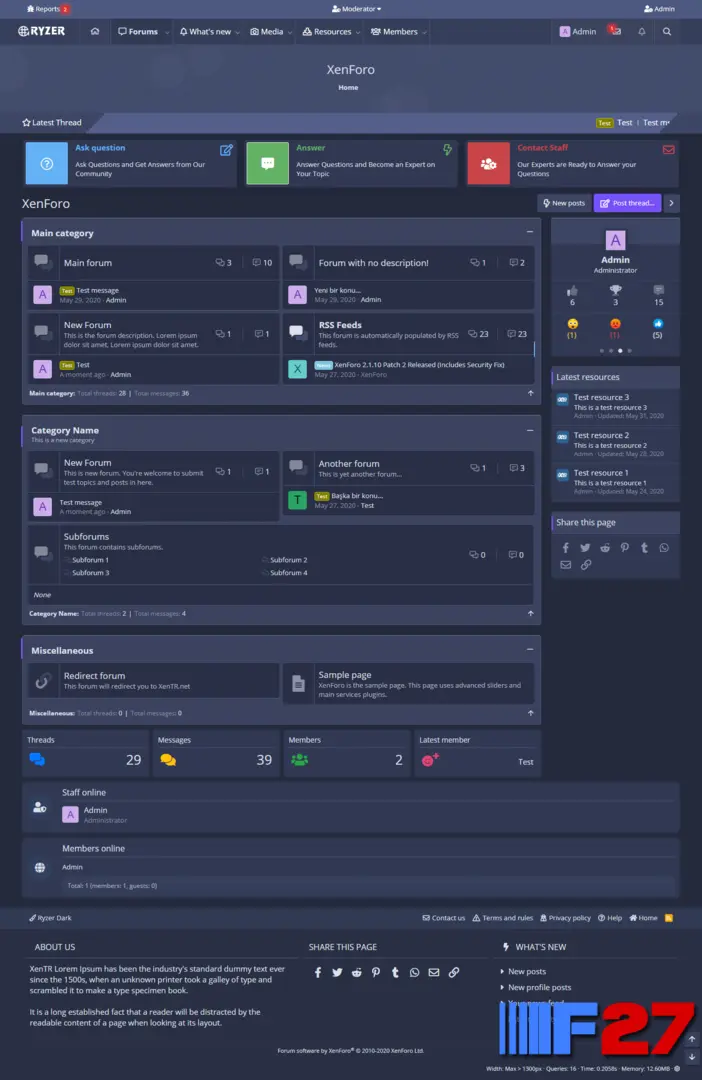Open the Members dropdown arrow

coord(424,32)
